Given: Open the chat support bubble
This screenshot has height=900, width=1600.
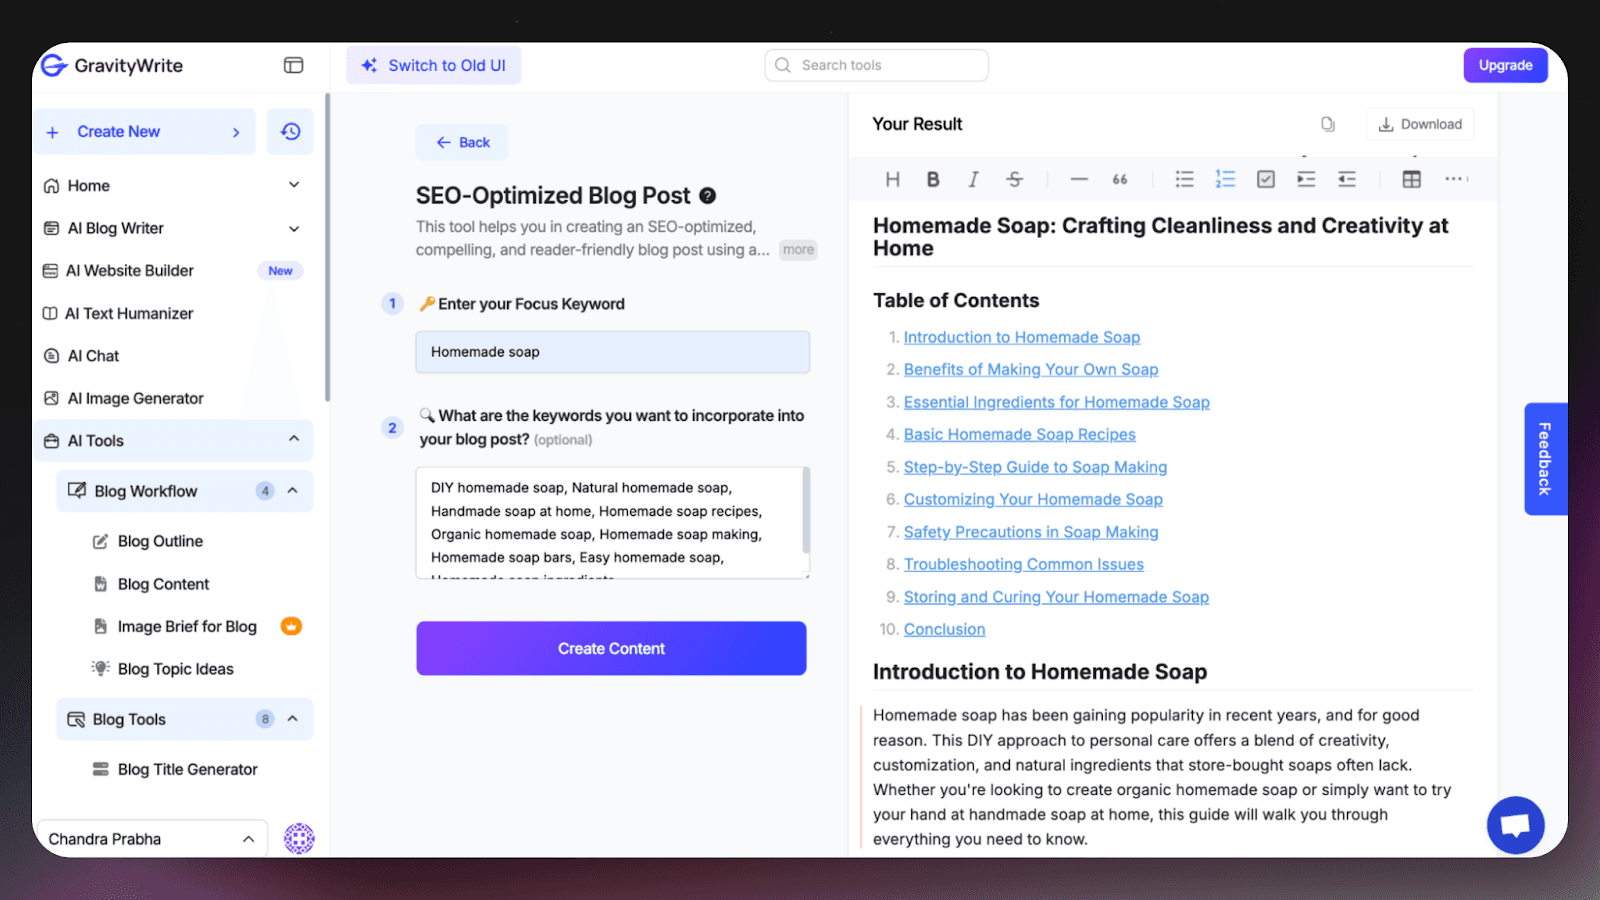Looking at the screenshot, I should pos(1515,825).
